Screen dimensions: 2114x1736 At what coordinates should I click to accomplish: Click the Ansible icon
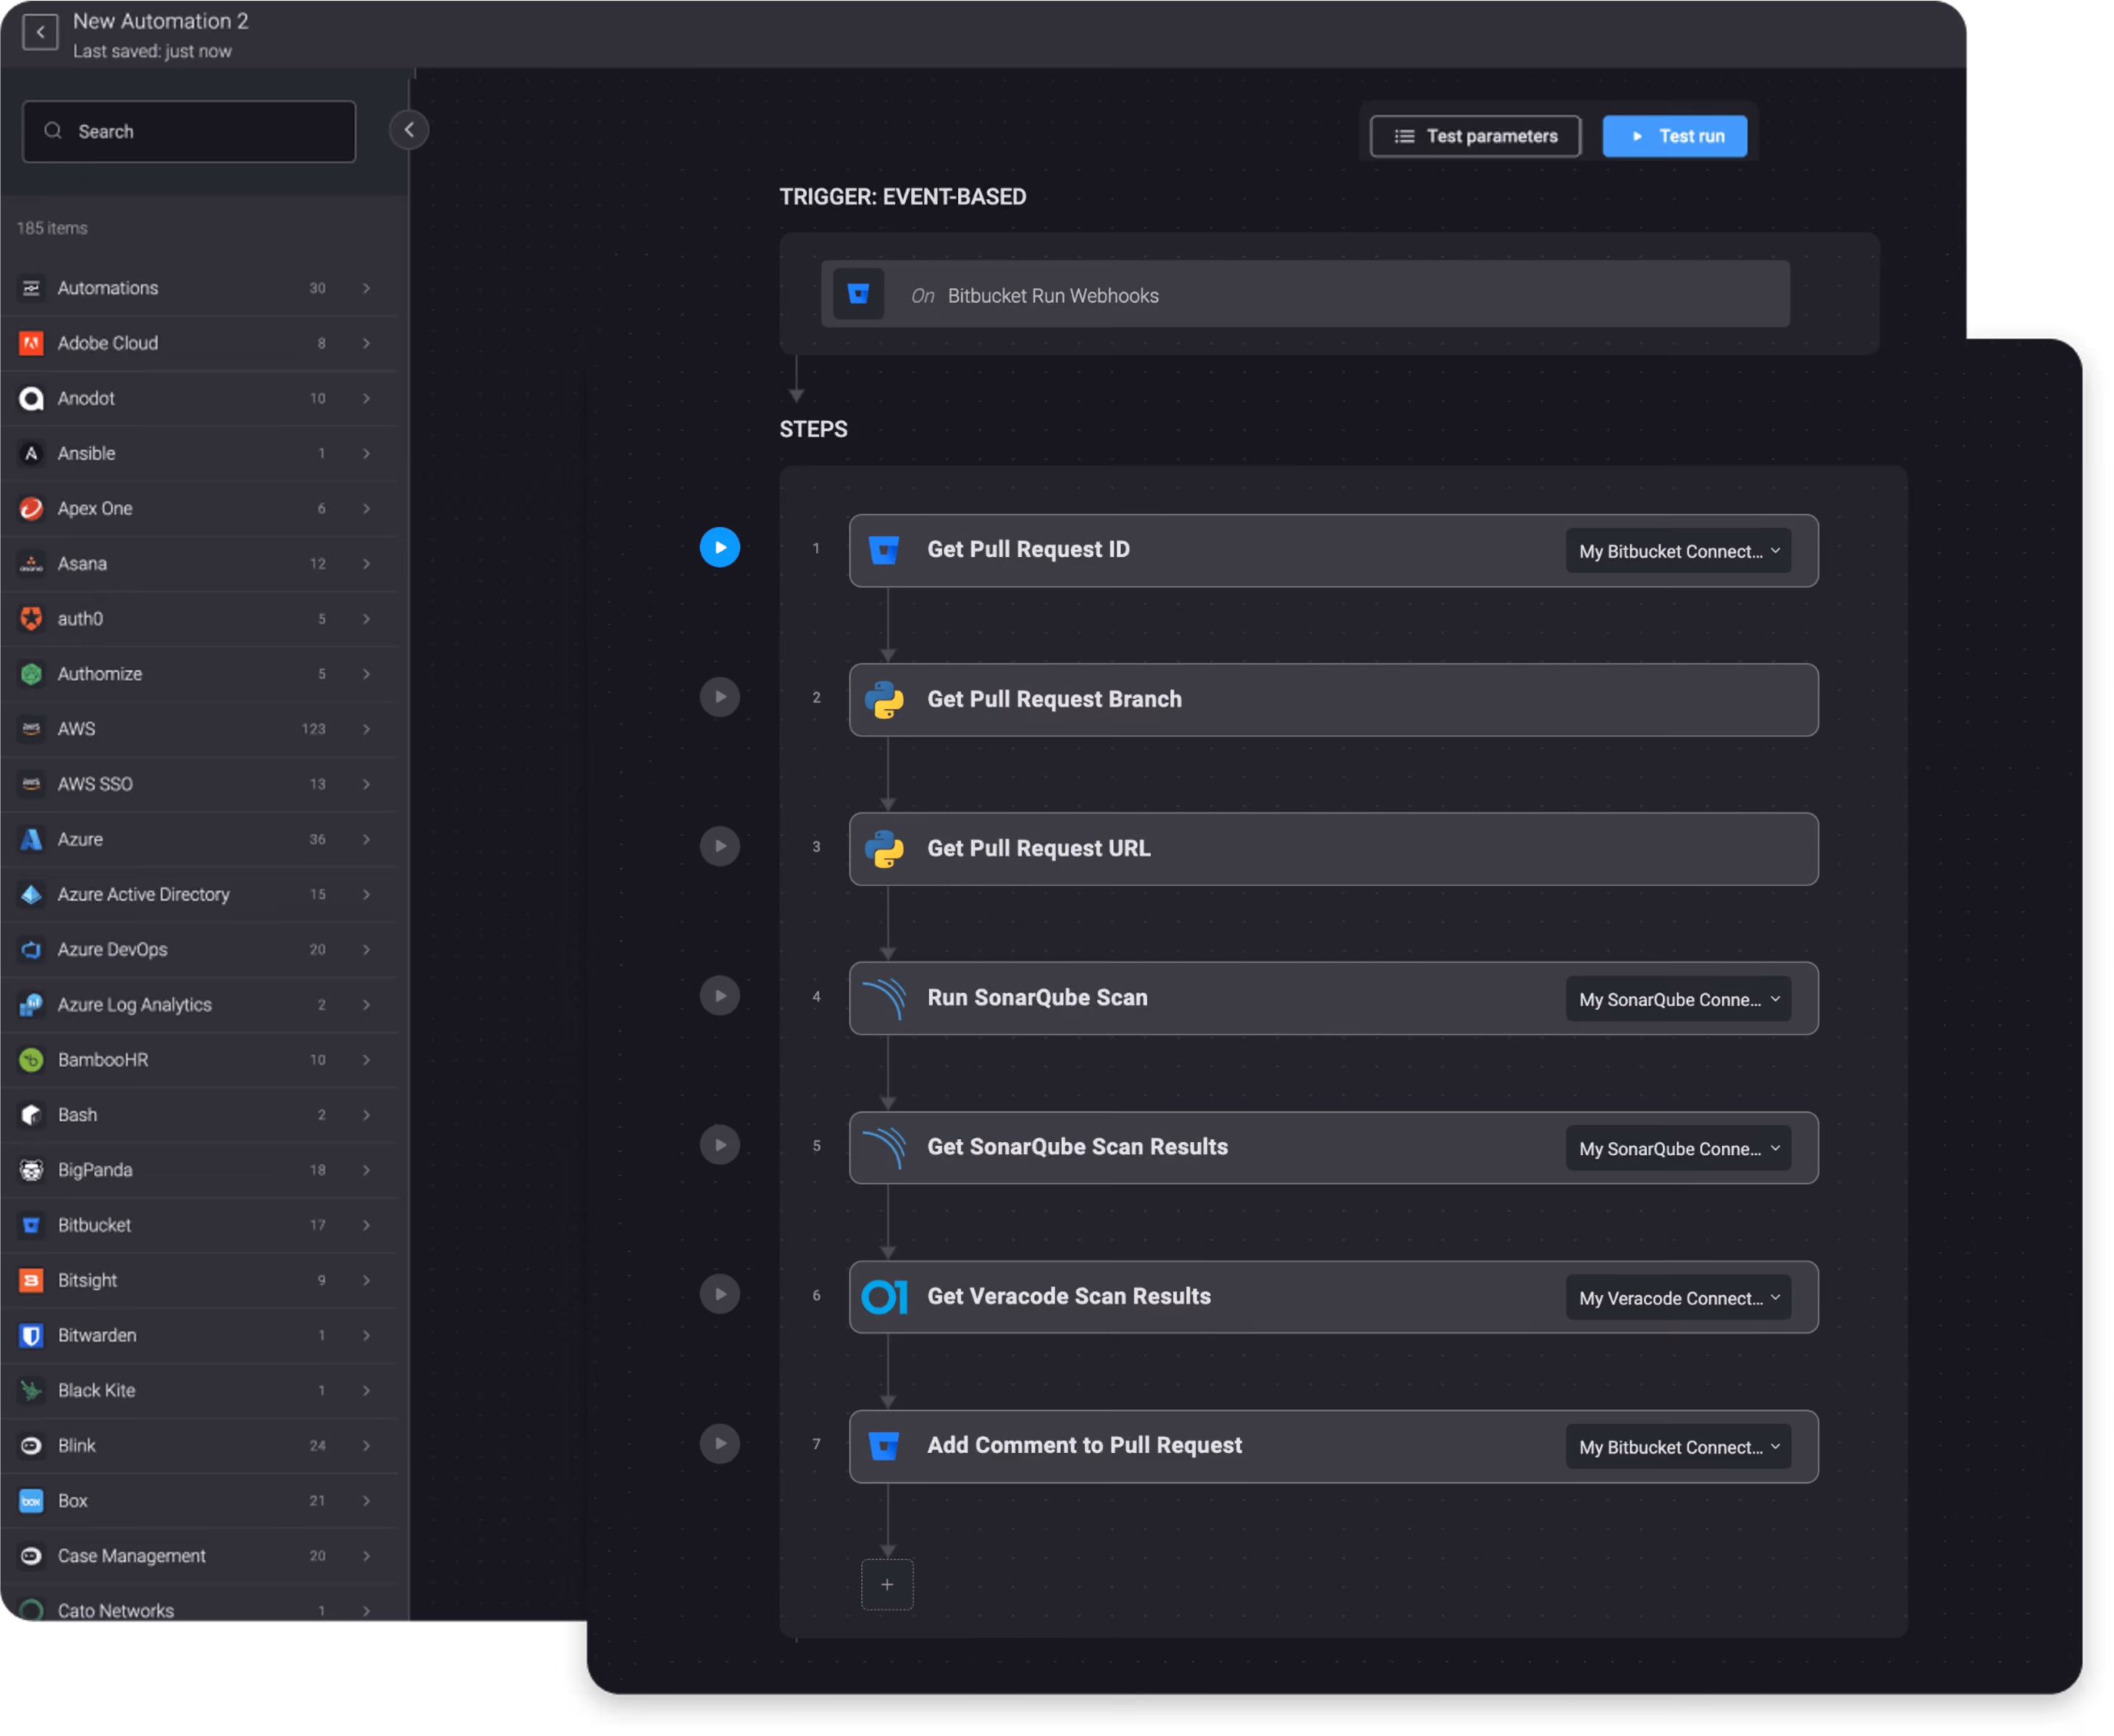(31, 453)
